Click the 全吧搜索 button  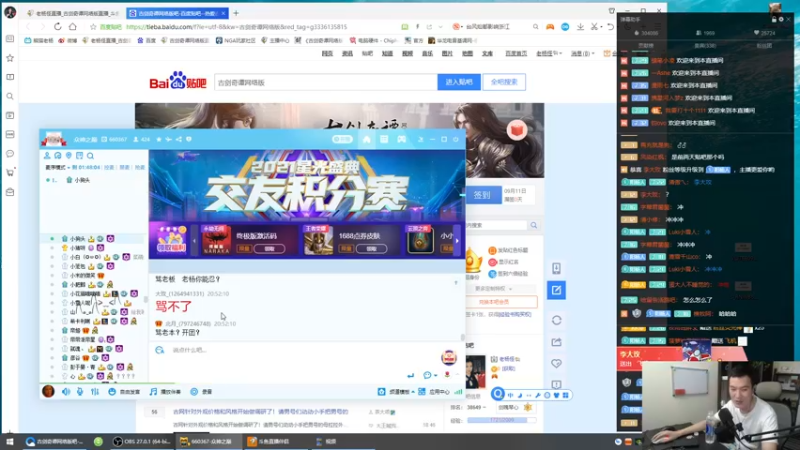coord(504,82)
